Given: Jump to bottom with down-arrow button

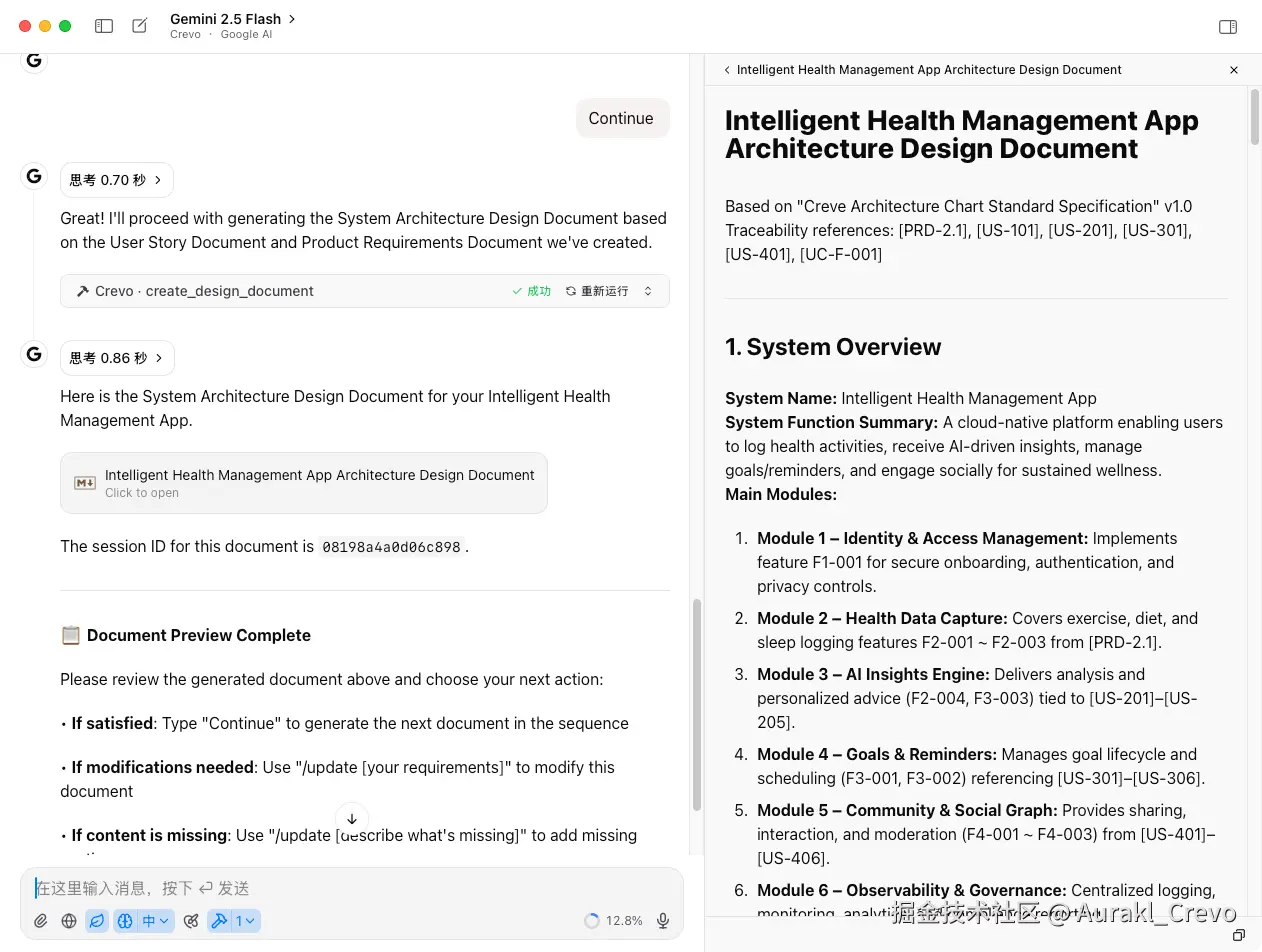Looking at the screenshot, I should coord(352,818).
